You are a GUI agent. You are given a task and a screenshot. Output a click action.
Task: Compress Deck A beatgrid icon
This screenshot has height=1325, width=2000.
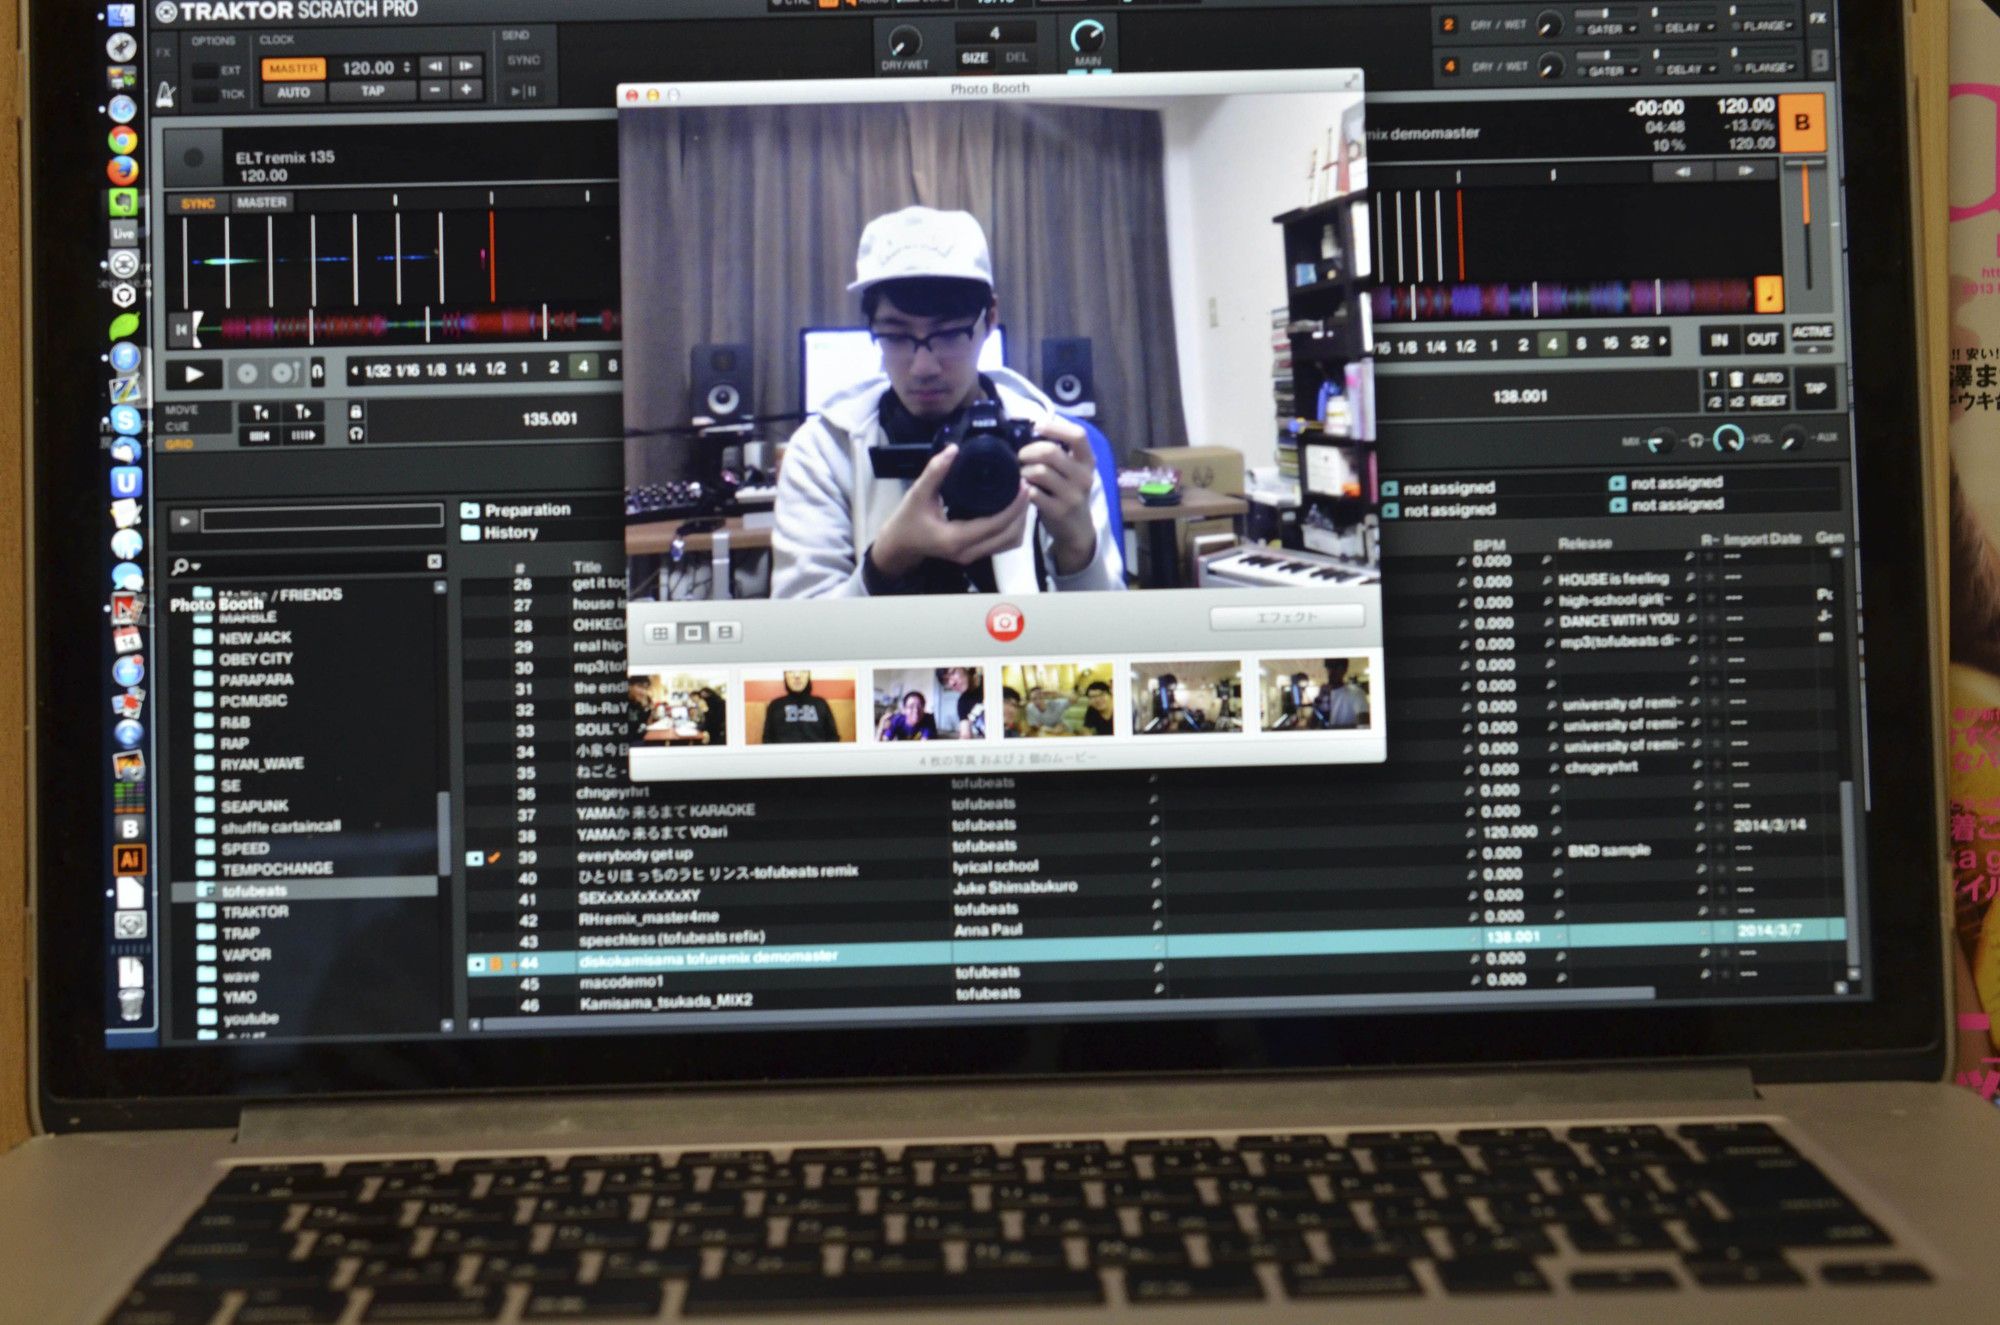(260, 435)
